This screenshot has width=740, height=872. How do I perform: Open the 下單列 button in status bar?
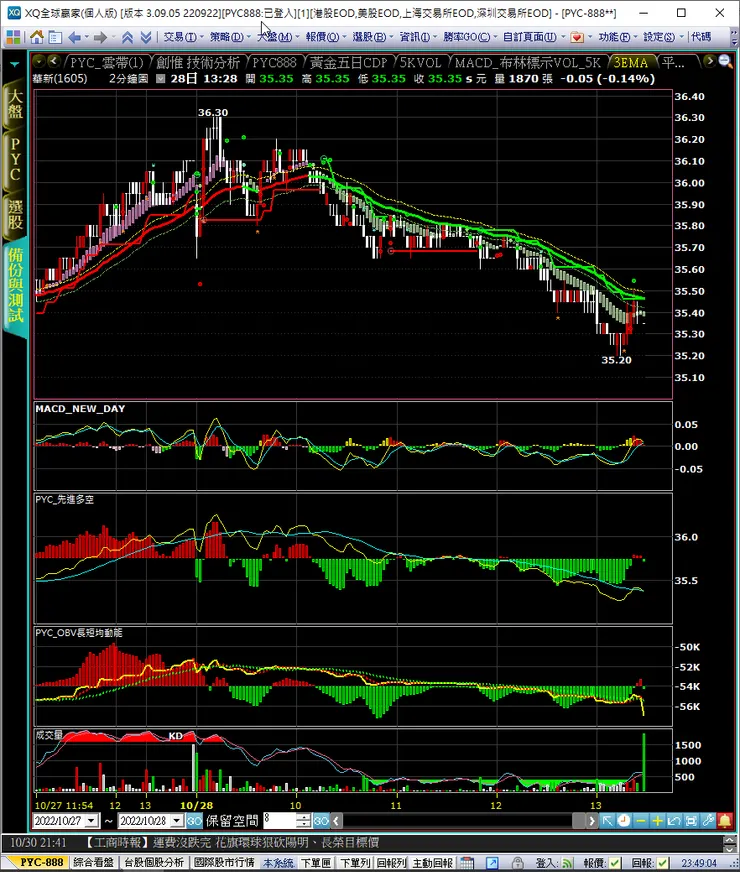click(x=355, y=863)
